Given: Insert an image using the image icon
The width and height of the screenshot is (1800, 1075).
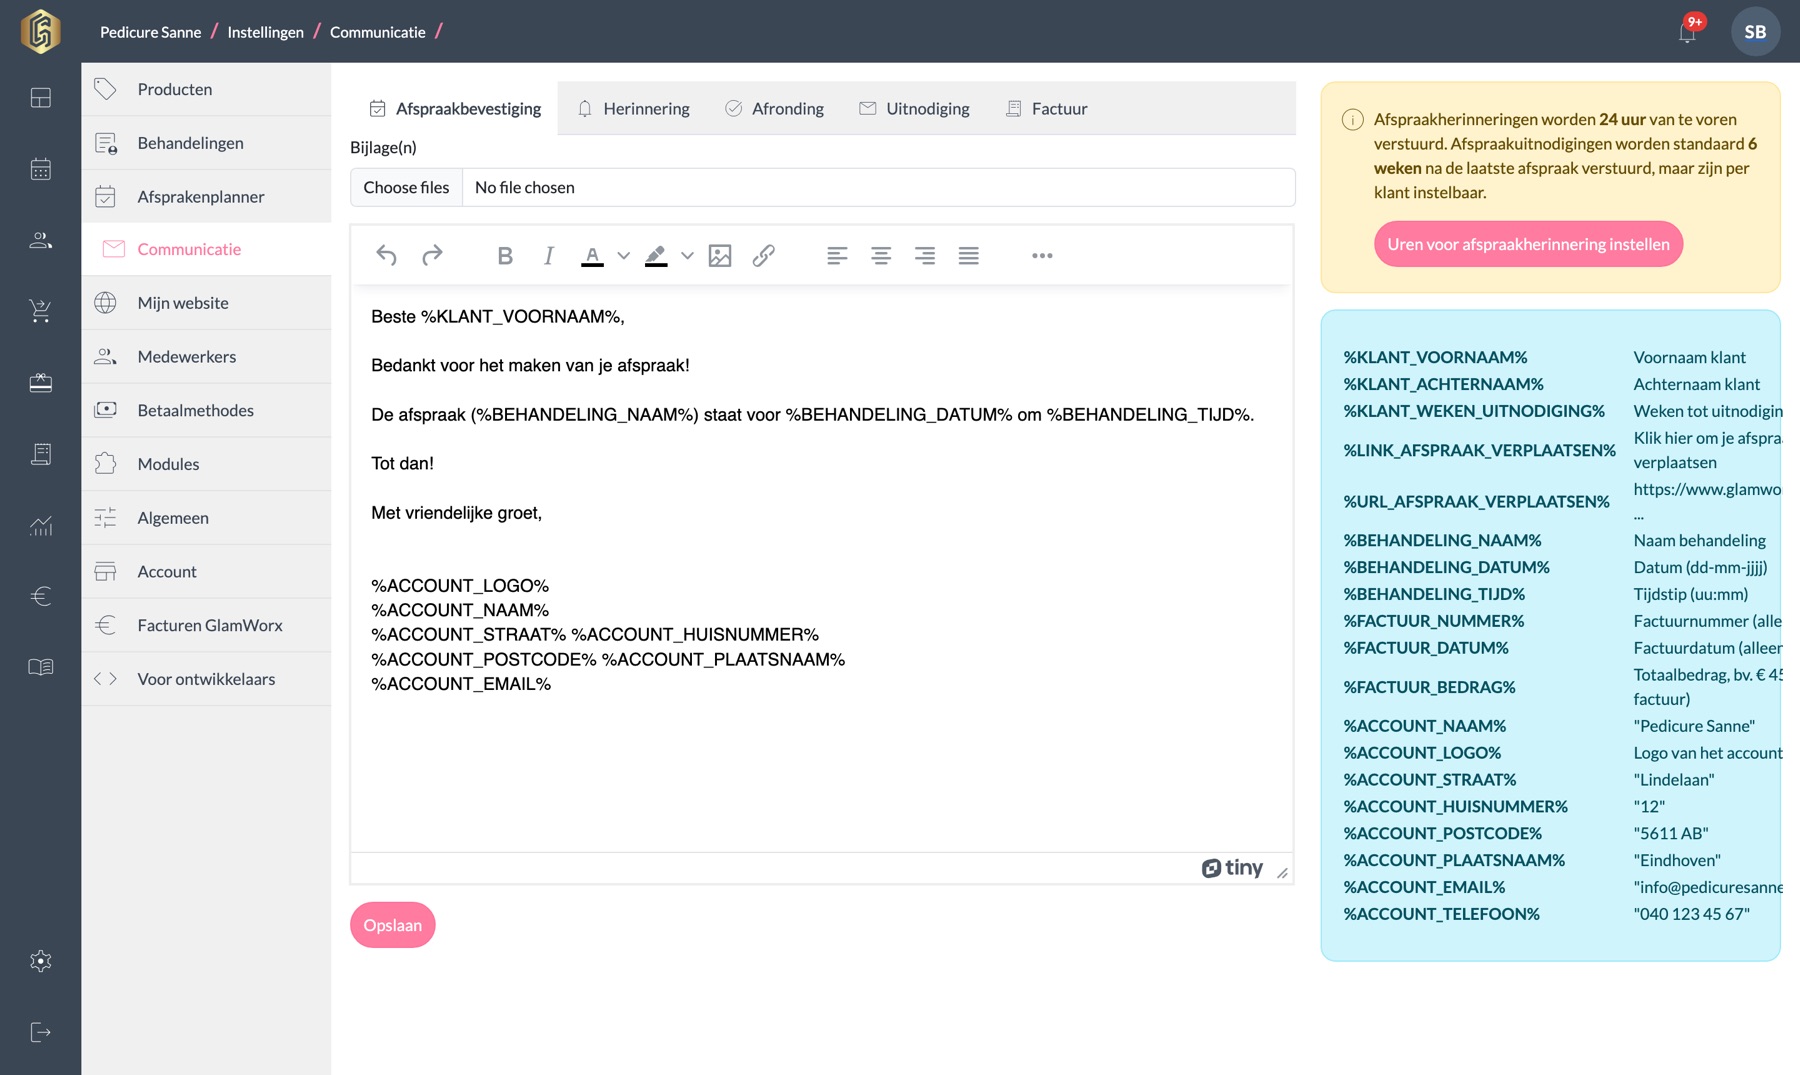Looking at the screenshot, I should [x=720, y=256].
